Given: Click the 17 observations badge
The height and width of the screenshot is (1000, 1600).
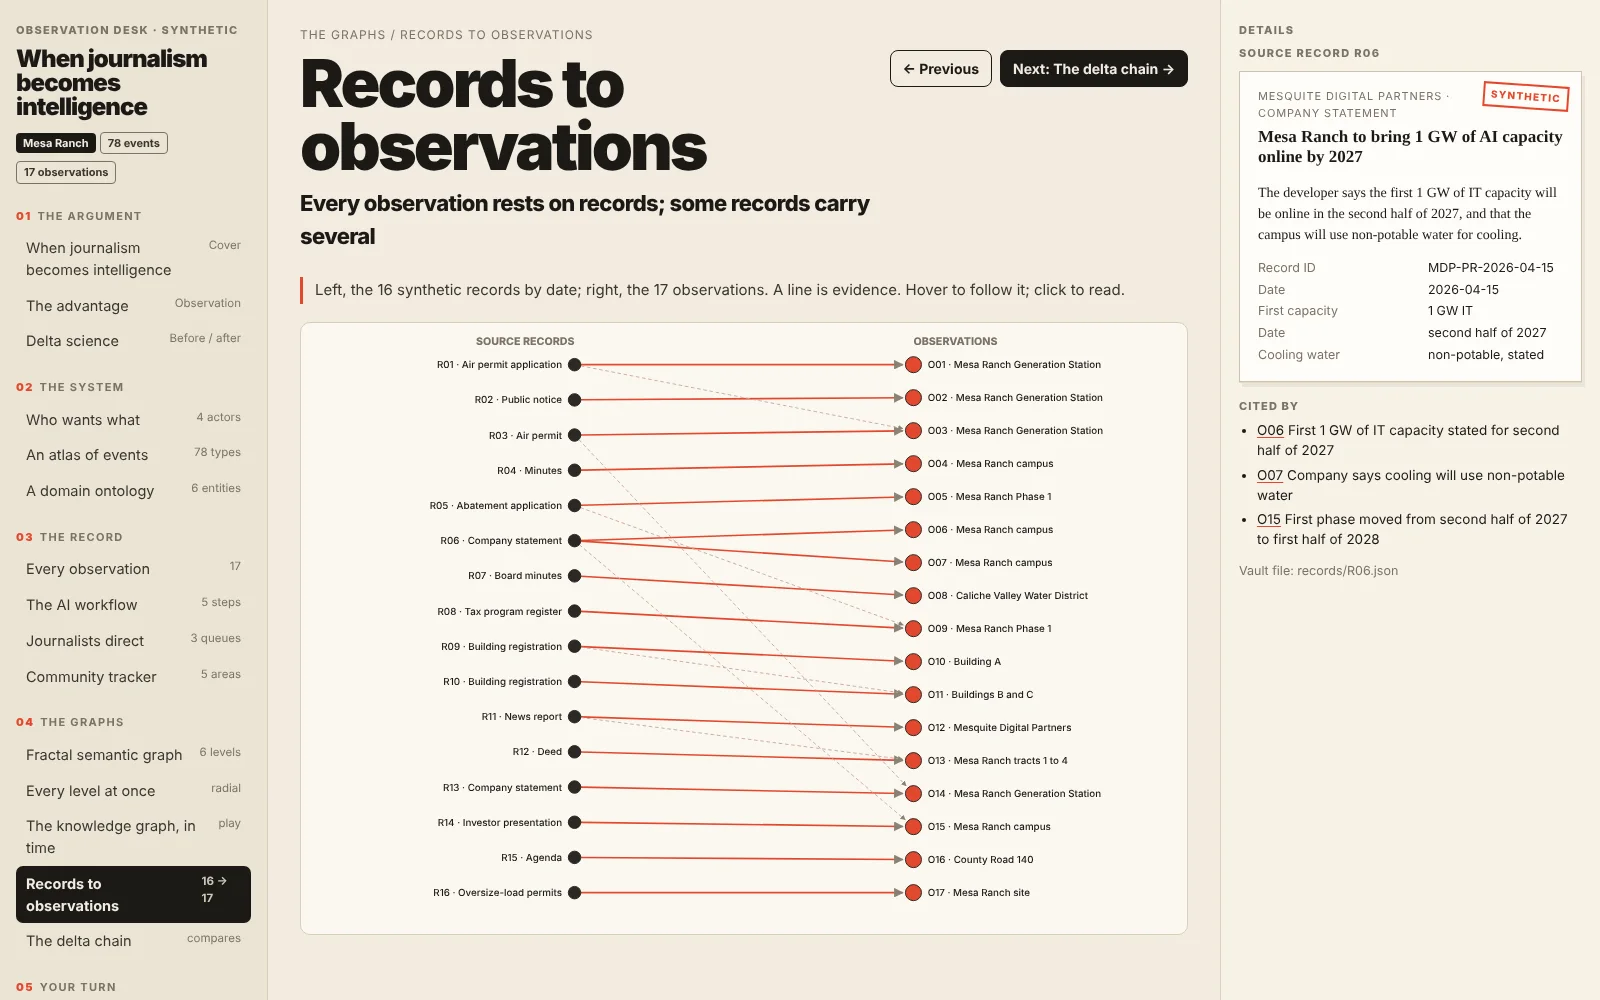Looking at the screenshot, I should point(66,172).
